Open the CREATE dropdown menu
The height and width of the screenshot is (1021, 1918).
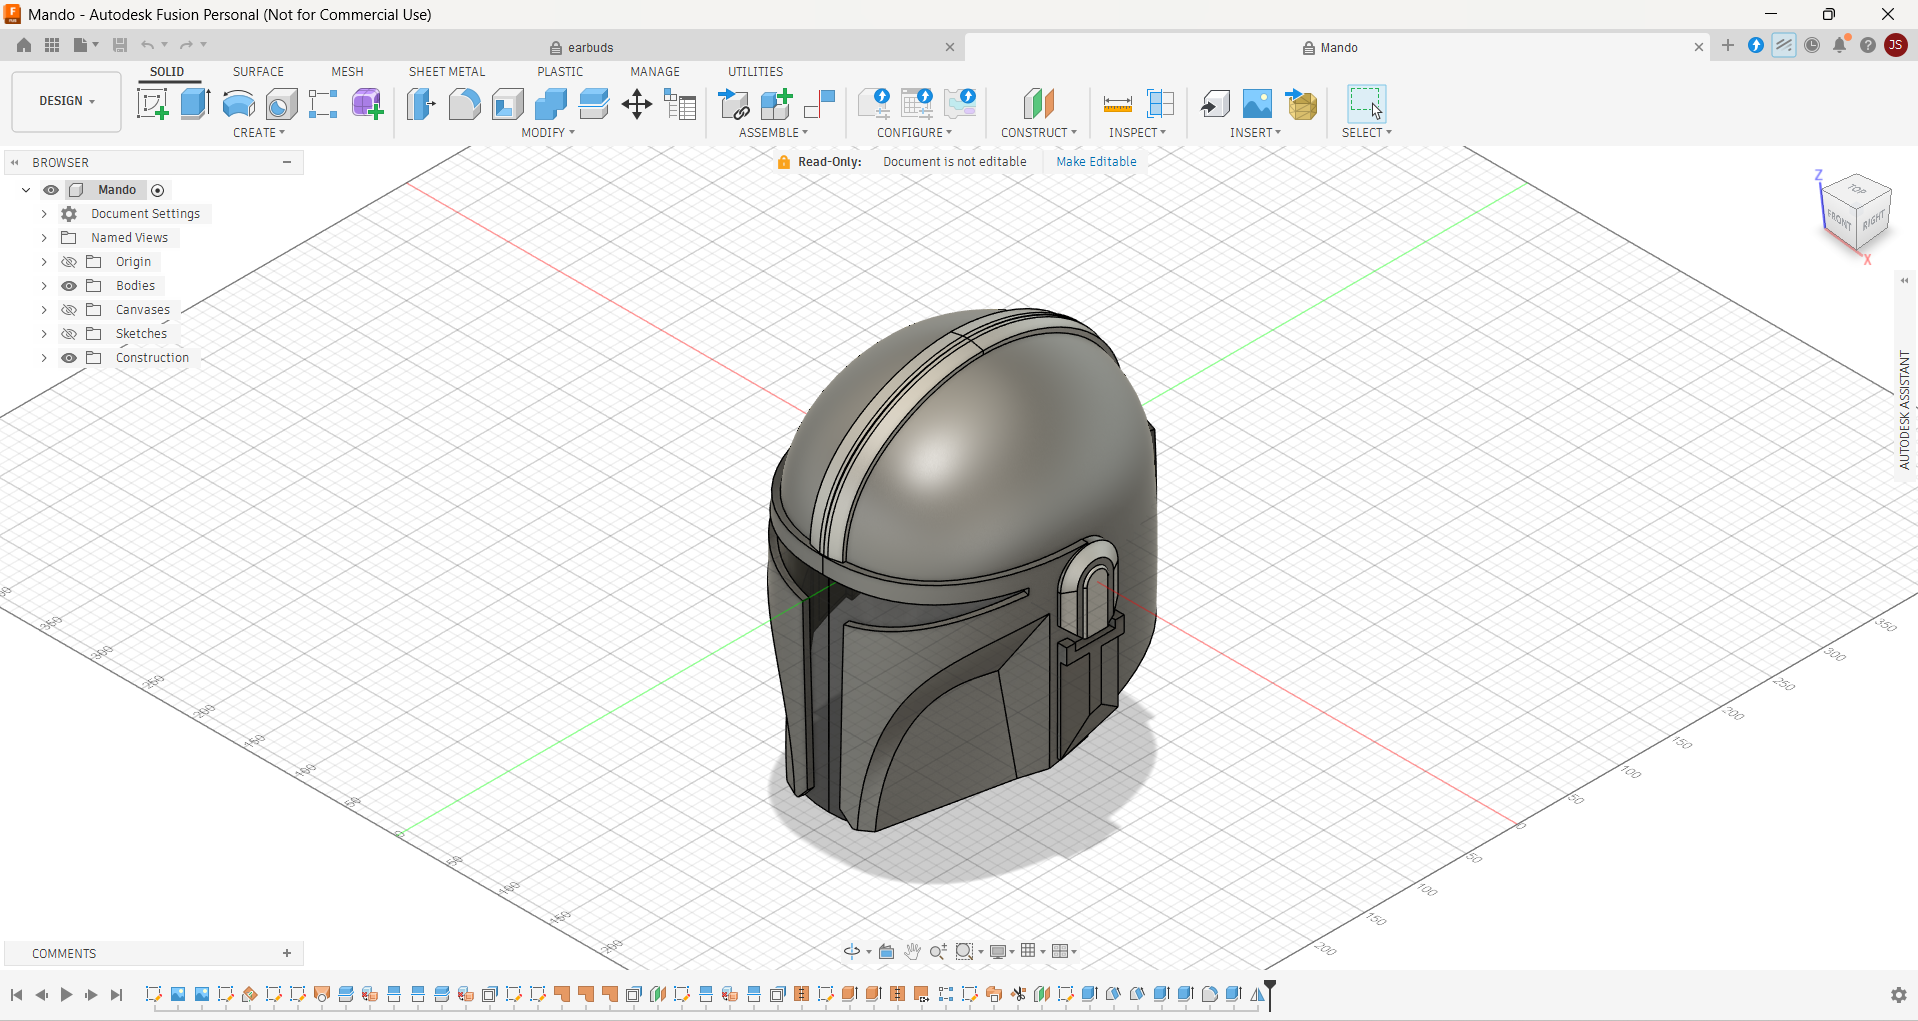pyautogui.click(x=259, y=132)
